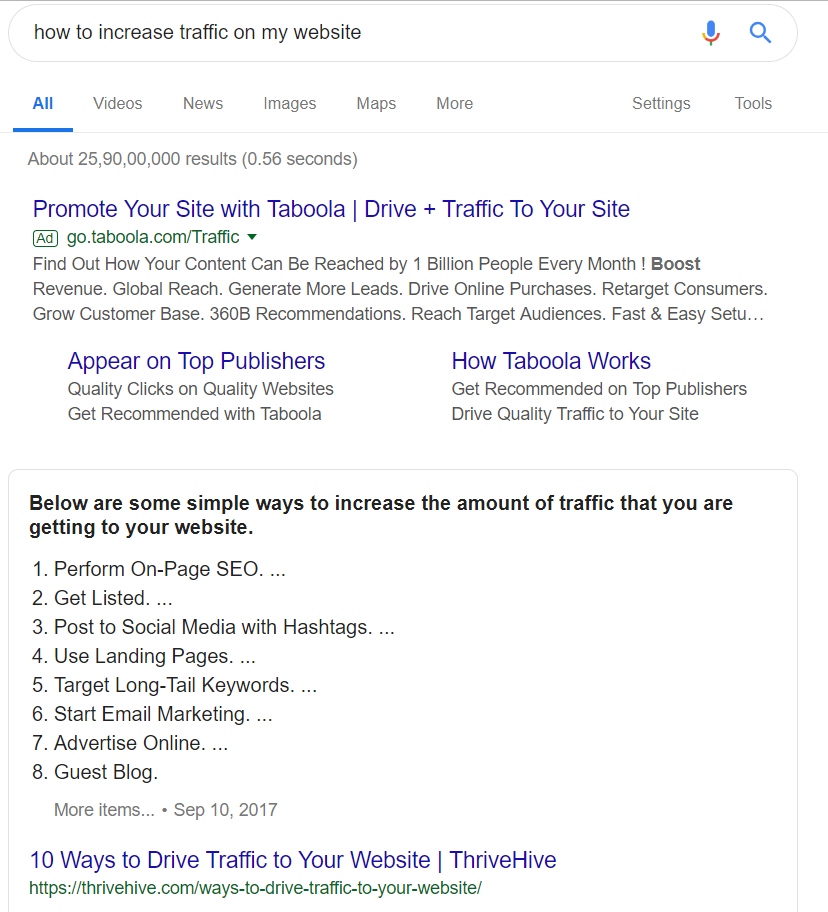Open the How Taboola Works sitelink
The width and height of the screenshot is (828, 912).
pos(551,361)
